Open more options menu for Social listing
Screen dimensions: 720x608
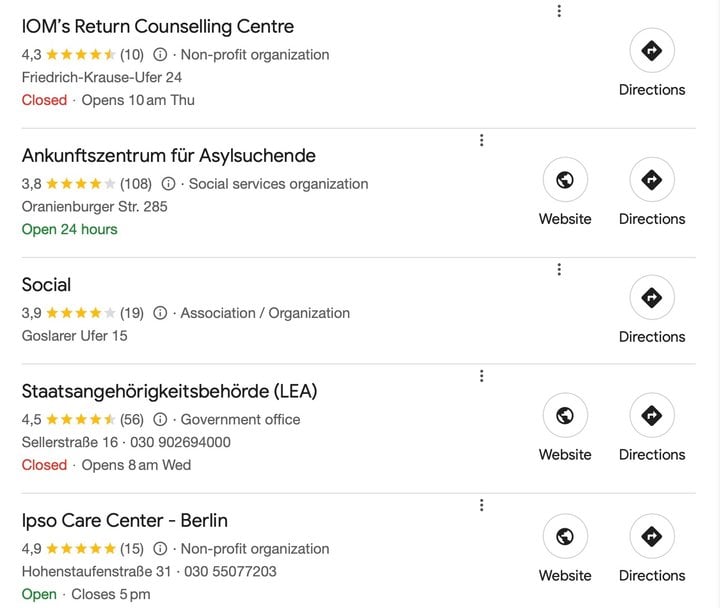pyautogui.click(x=559, y=269)
